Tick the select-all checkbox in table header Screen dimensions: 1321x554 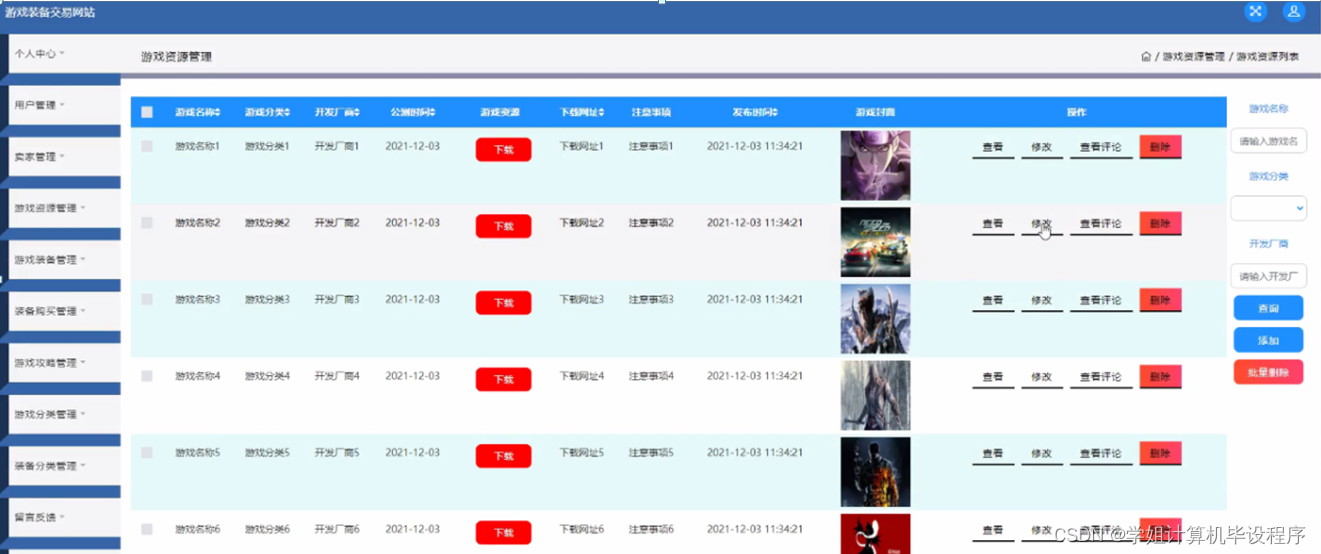coord(147,112)
